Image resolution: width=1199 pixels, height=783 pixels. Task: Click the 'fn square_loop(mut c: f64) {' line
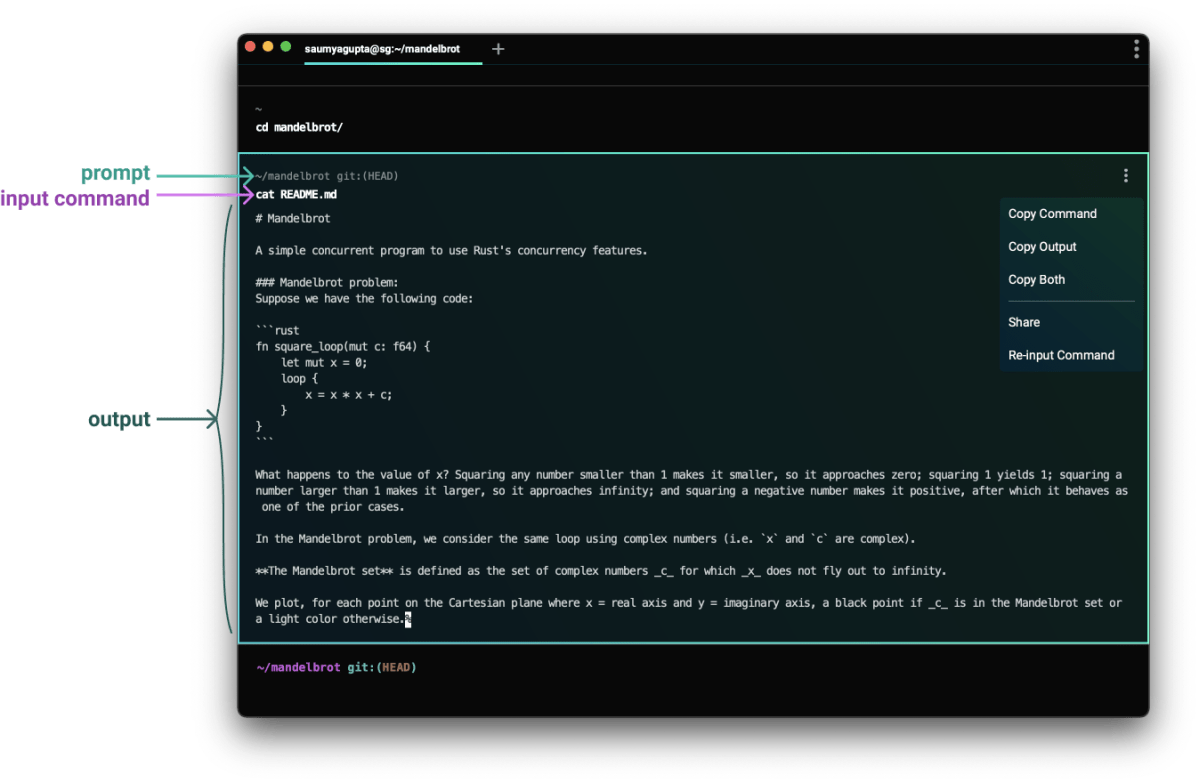coord(343,347)
